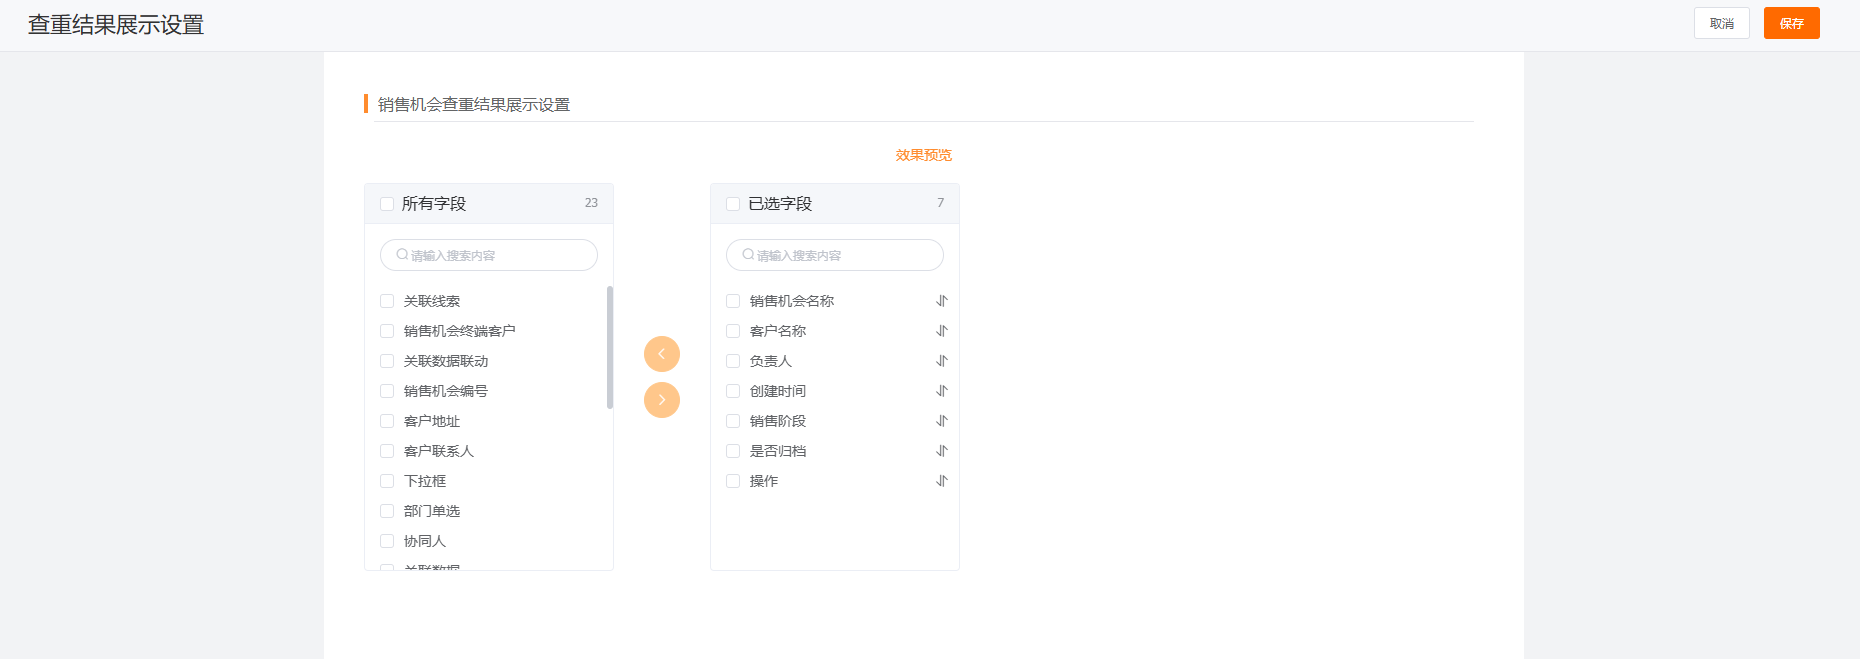Click the sort icon beside 客户名称
This screenshot has height=659, width=1860.
tap(941, 331)
